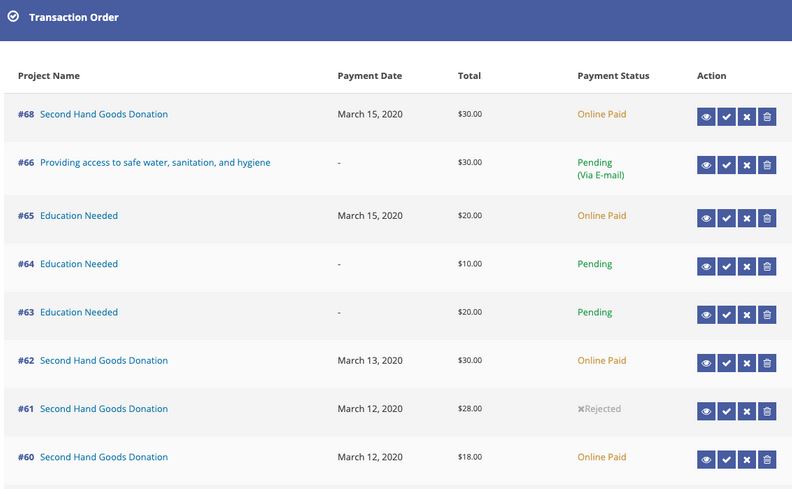View details of transaction #68
This screenshot has height=489, width=792.
706,117
